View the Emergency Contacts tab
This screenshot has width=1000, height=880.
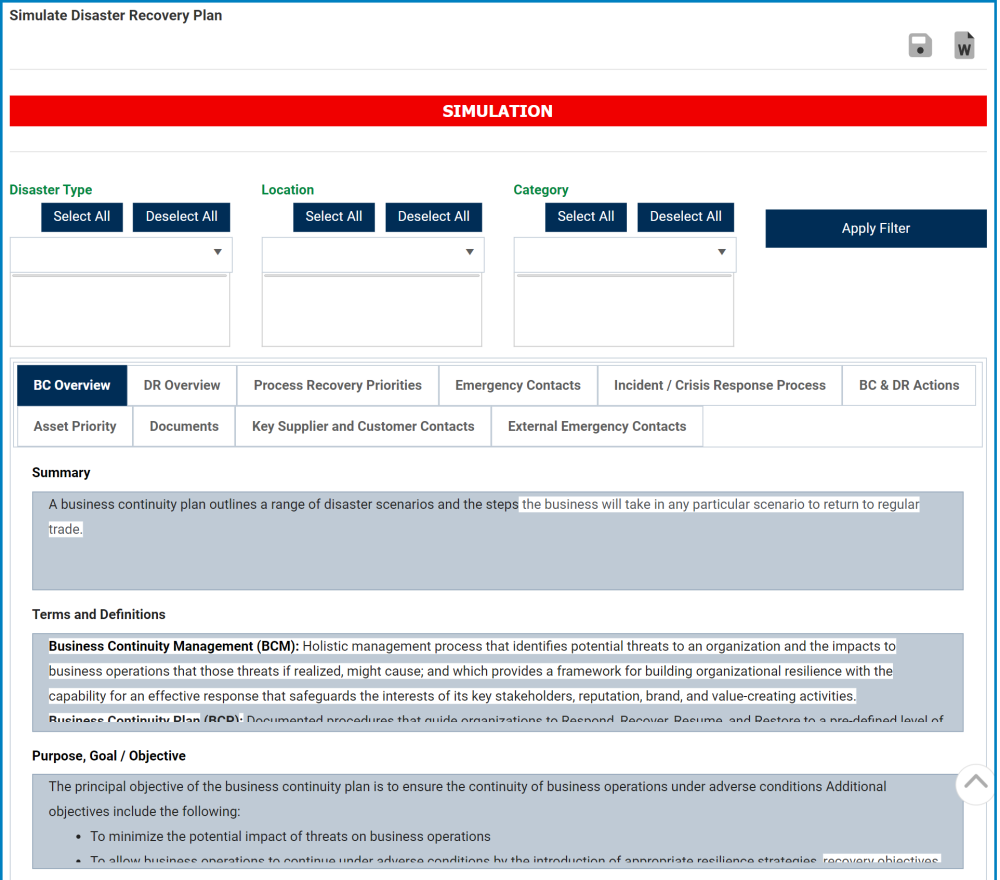tap(518, 385)
